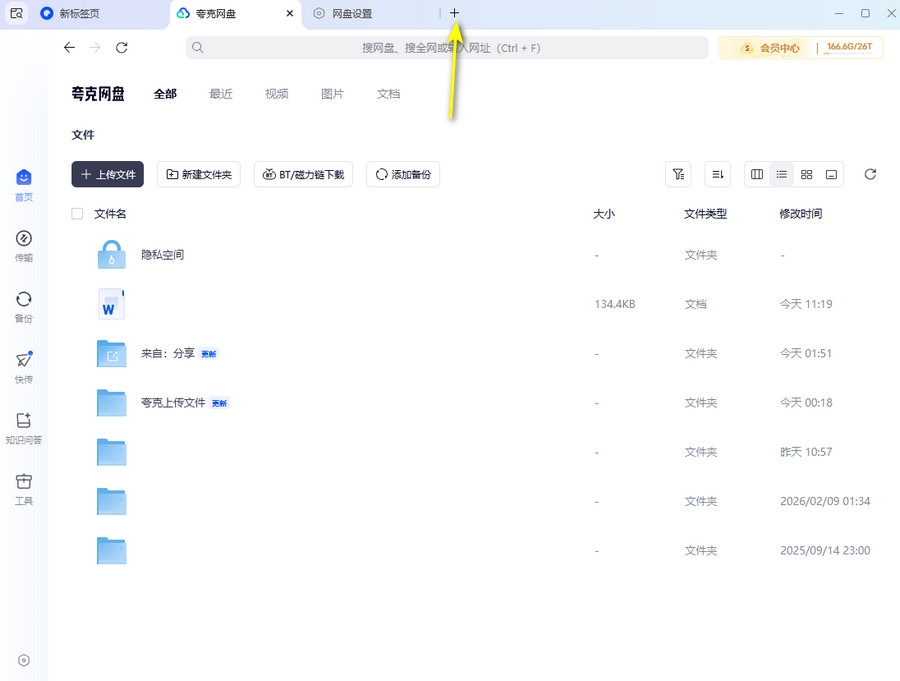Open the 夸克网盘 title dropdown
The width and height of the screenshot is (900, 681).
tap(97, 93)
